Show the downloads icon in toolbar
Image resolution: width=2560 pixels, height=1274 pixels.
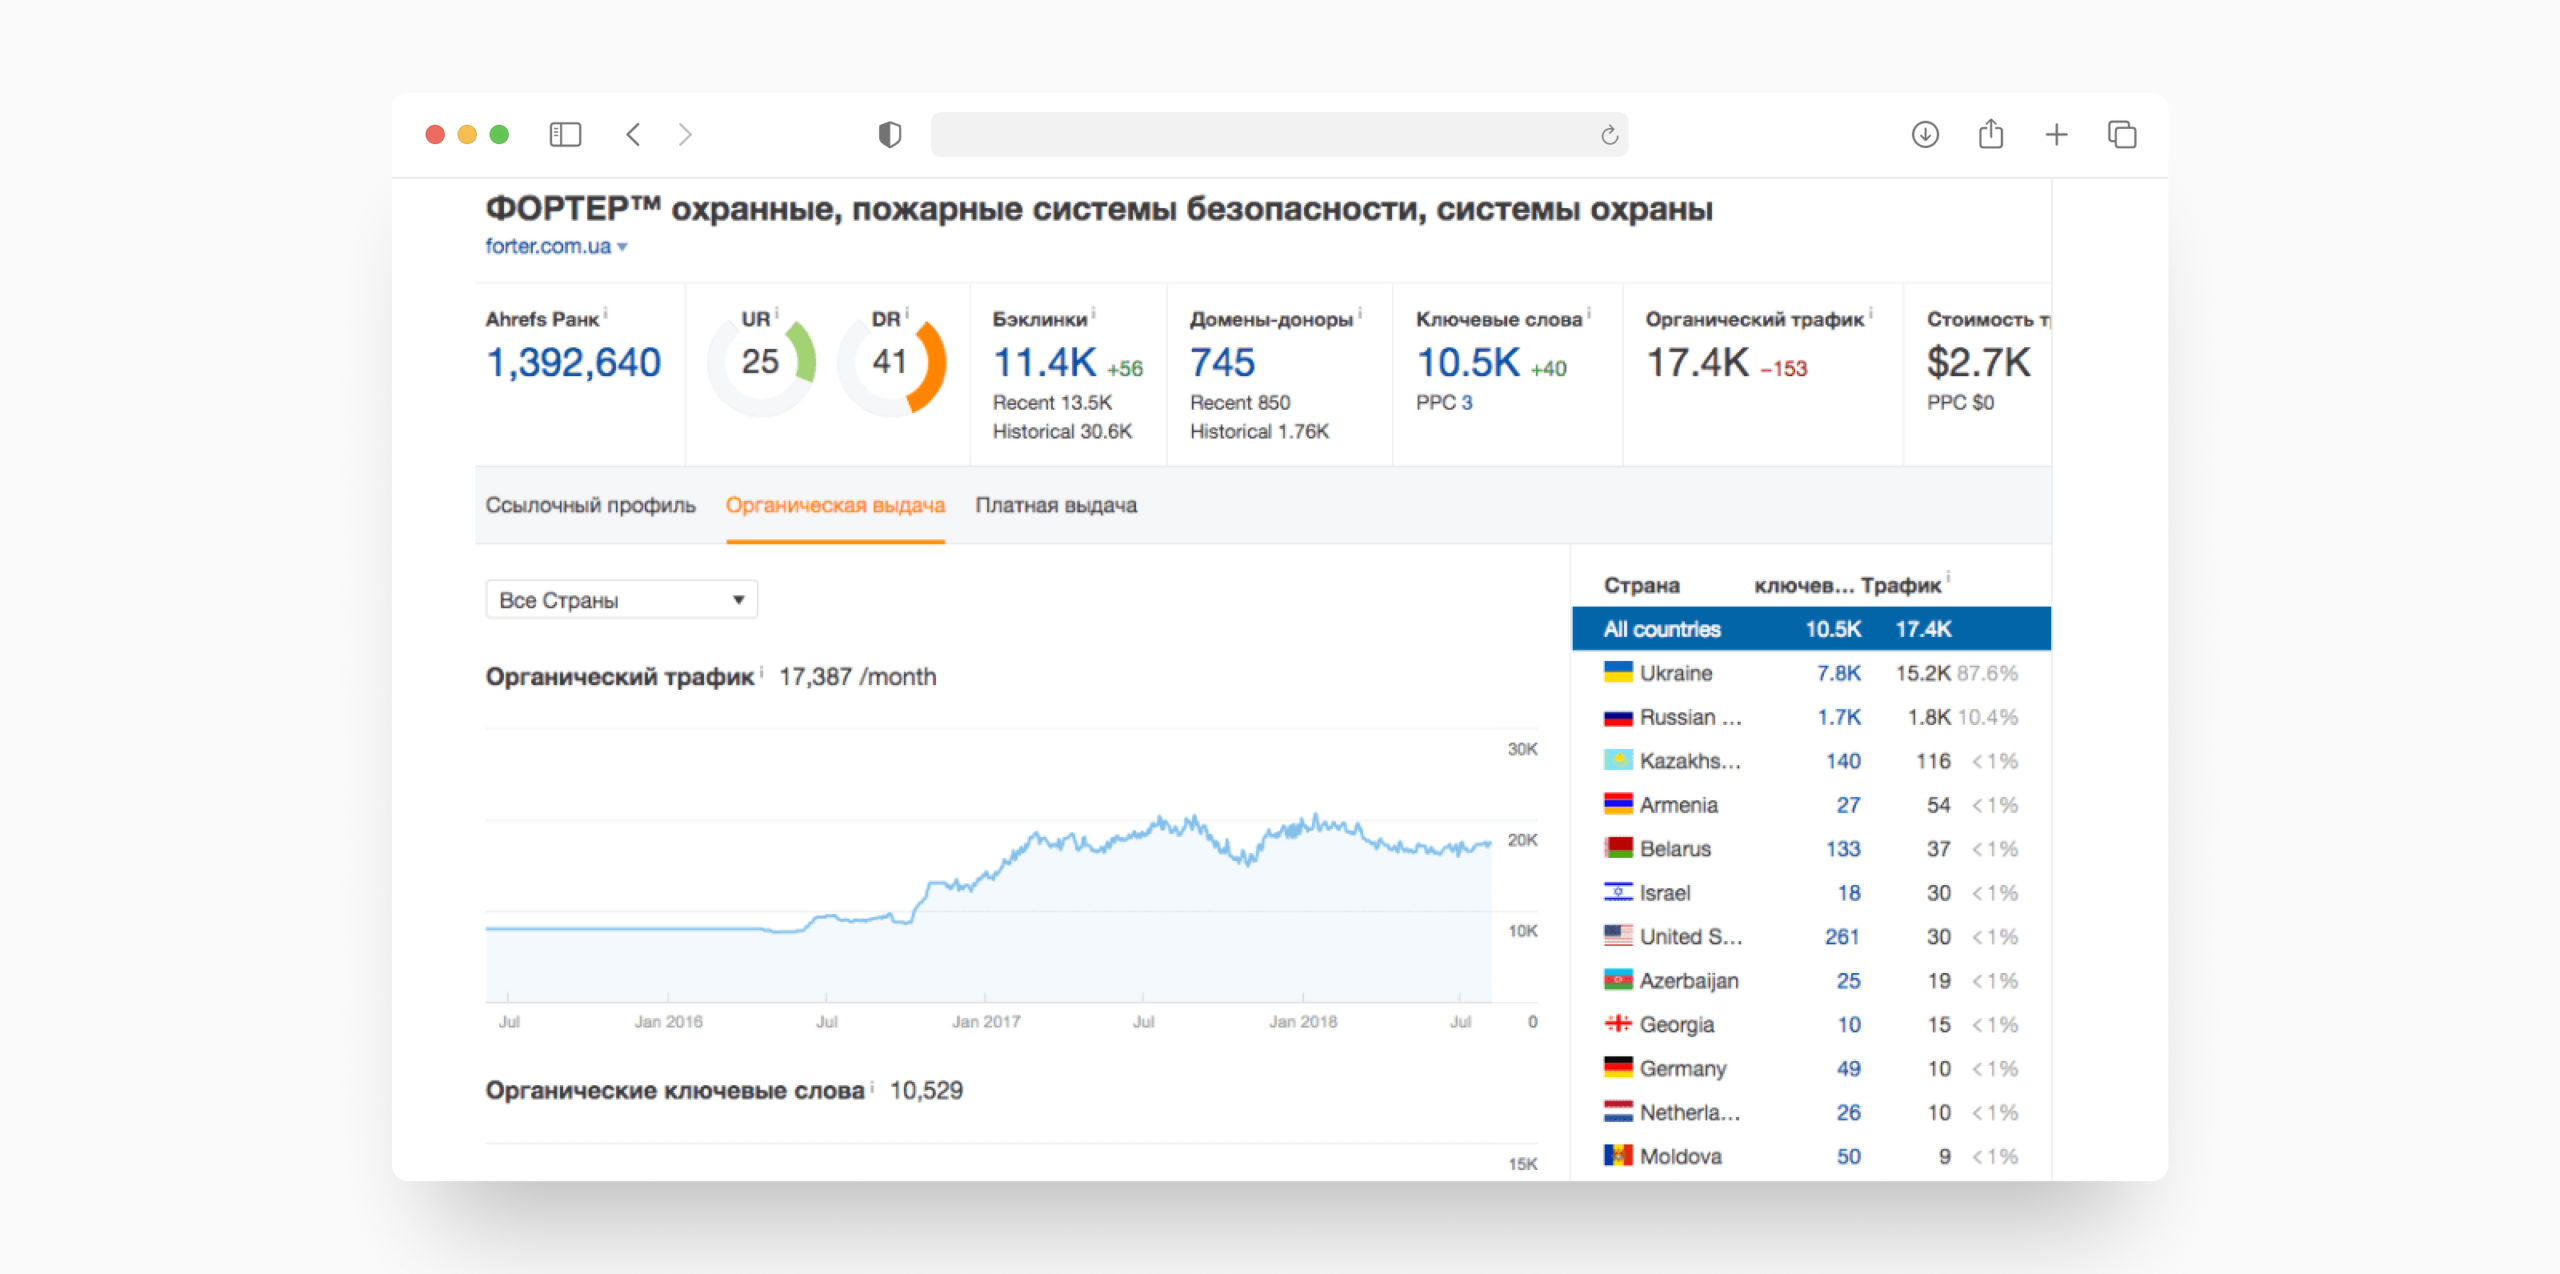(x=1925, y=134)
